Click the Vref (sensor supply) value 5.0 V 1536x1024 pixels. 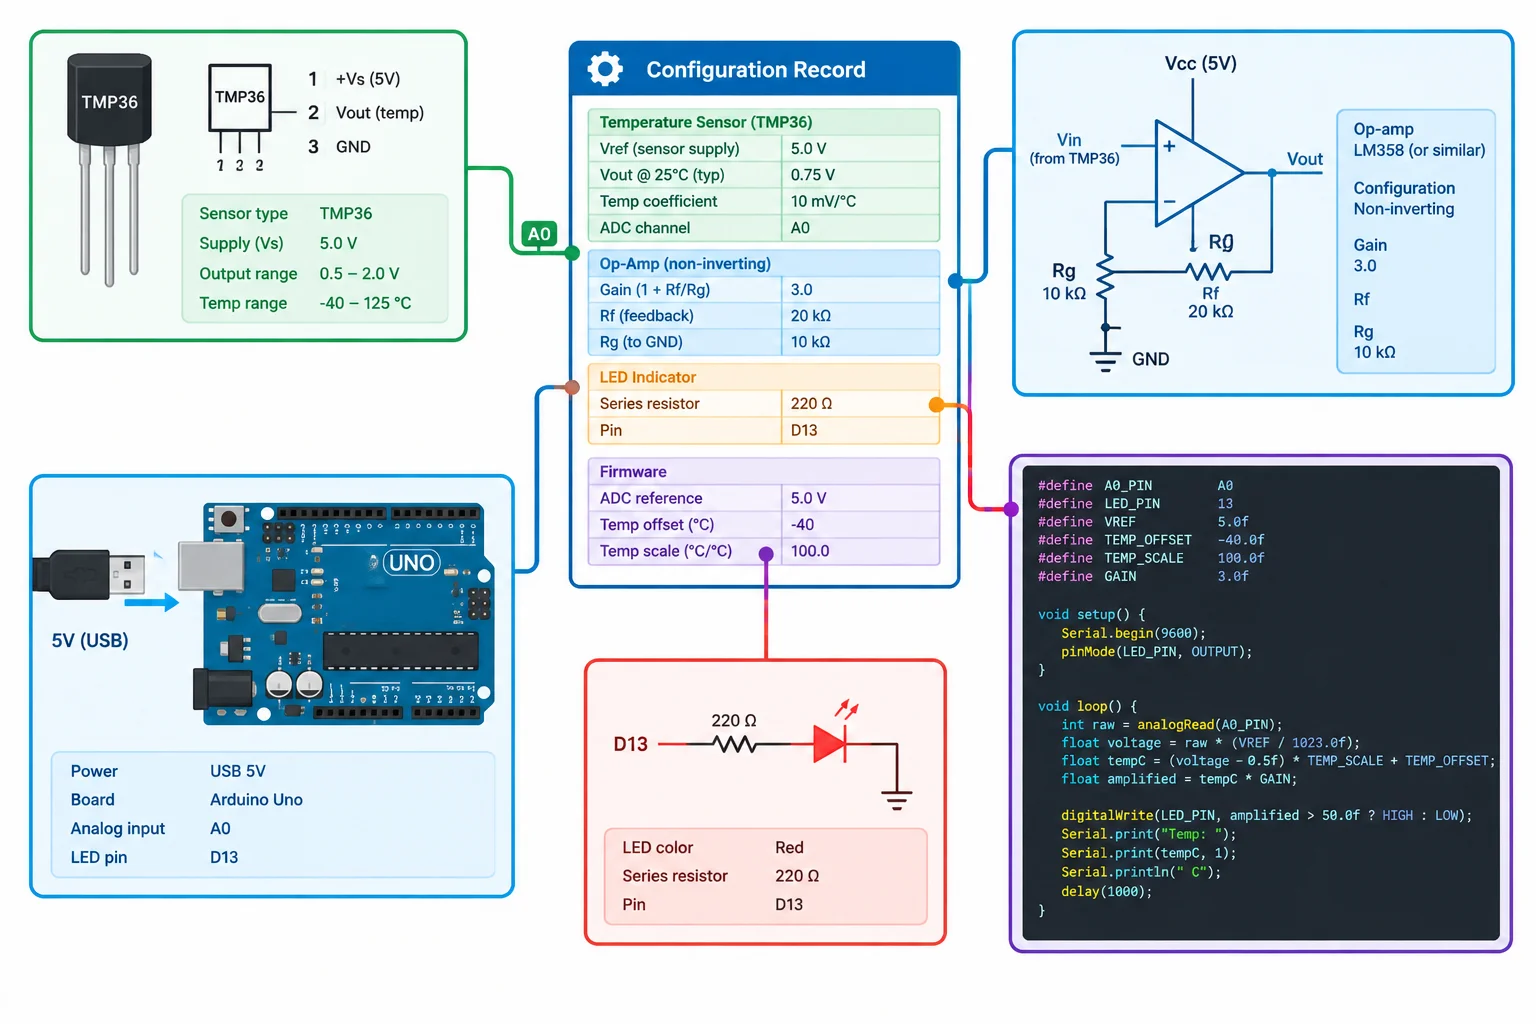(x=808, y=149)
